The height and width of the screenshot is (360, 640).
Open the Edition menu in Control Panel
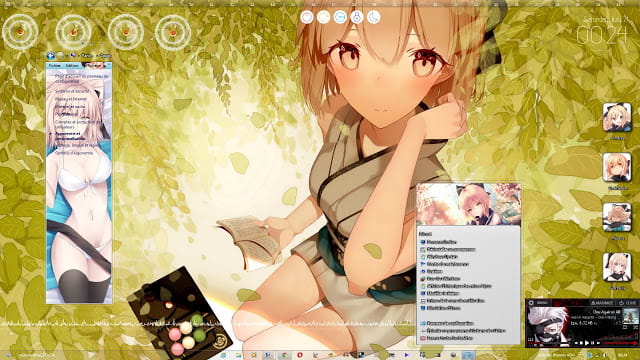pos(72,65)
